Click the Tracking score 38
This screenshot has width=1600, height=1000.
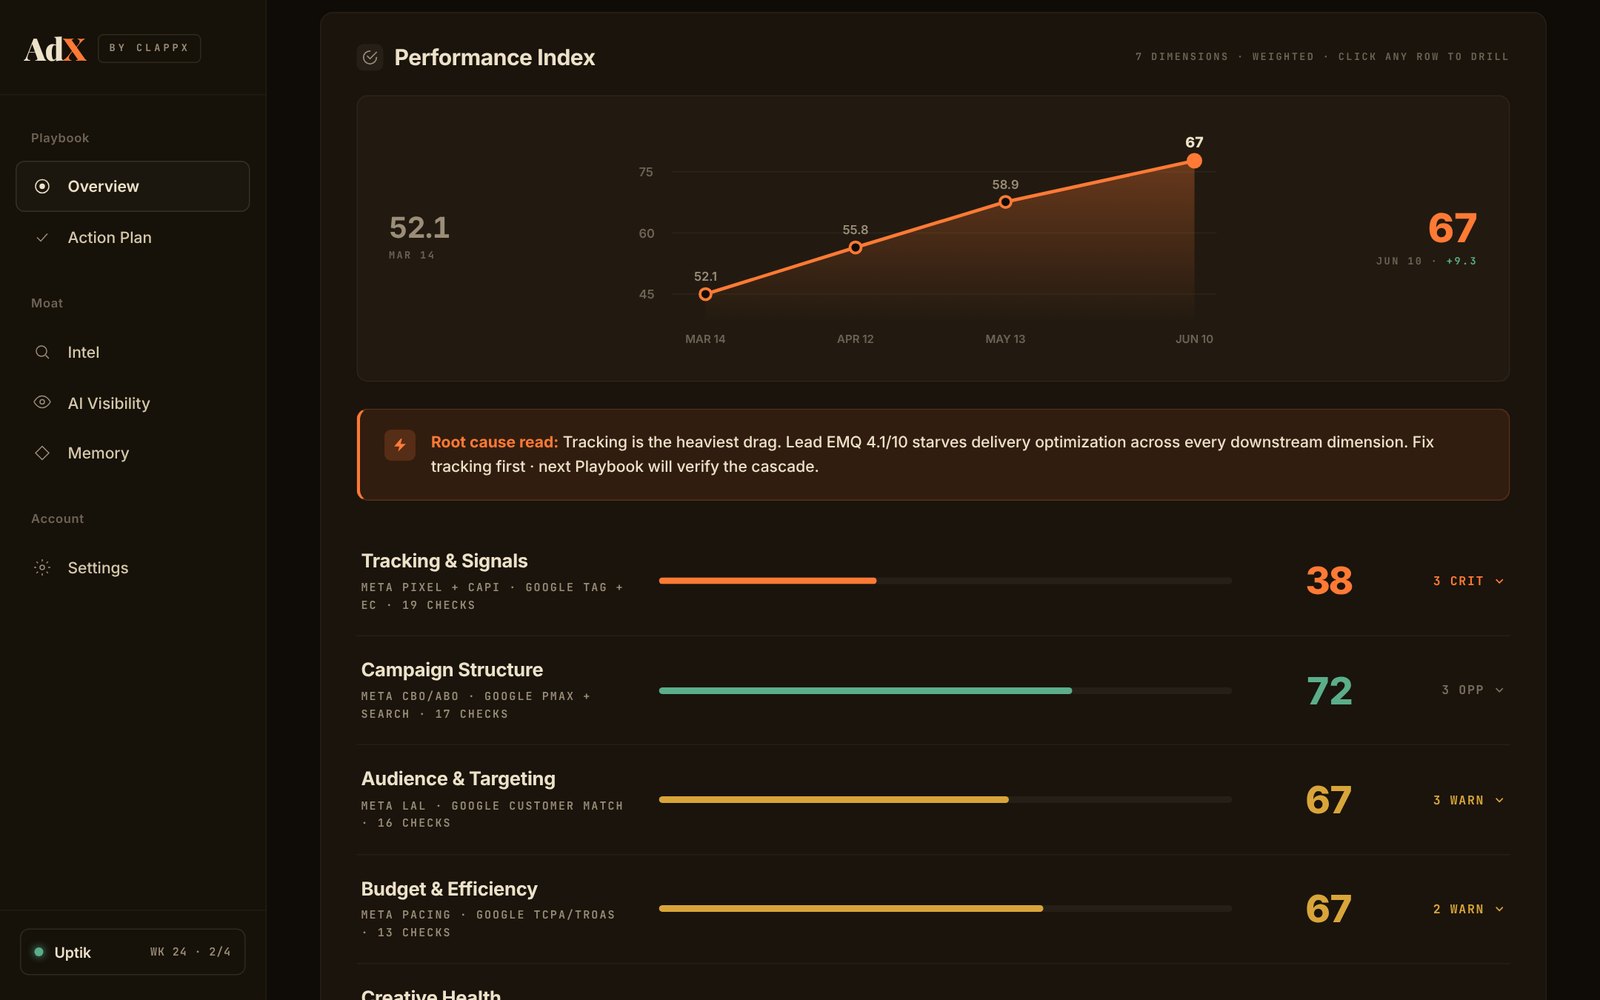click(x=1329, y=581)
